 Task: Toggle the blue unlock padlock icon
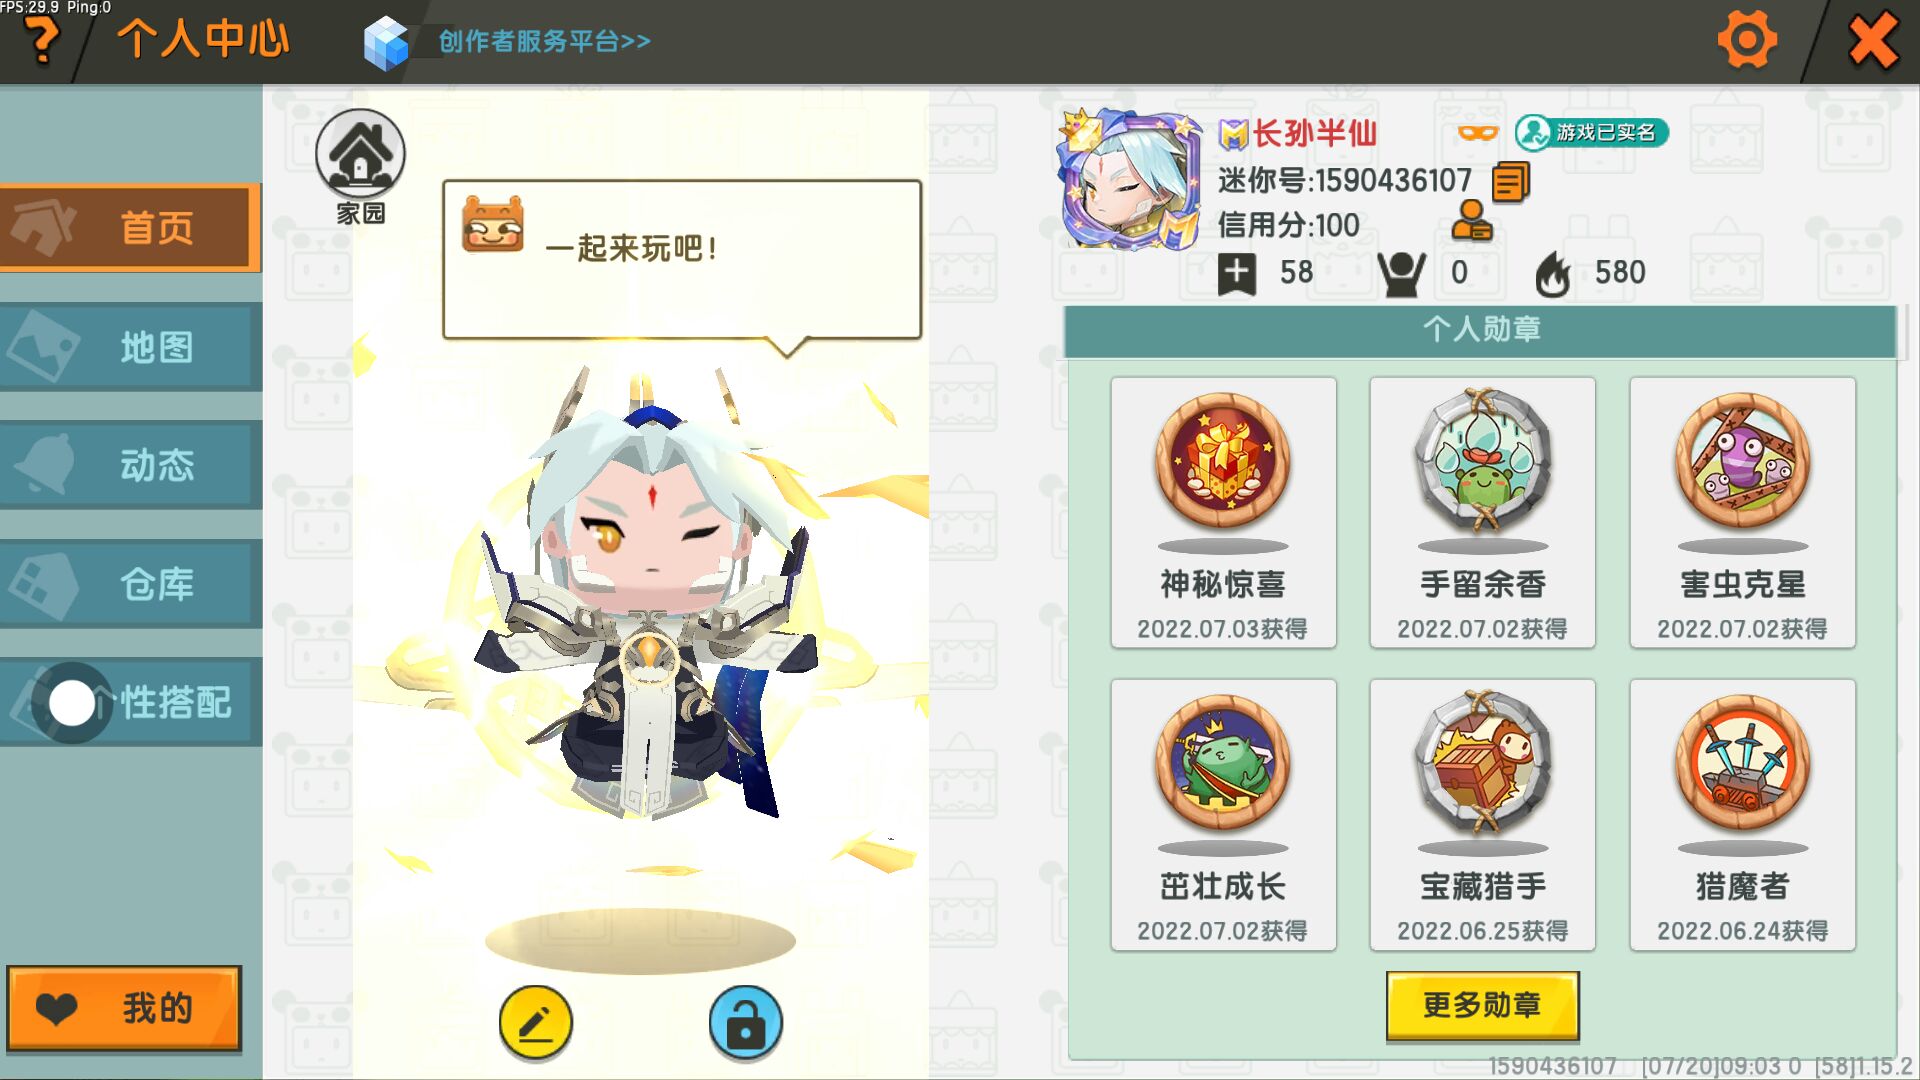pyautogui.click(x=745, y=1022)
